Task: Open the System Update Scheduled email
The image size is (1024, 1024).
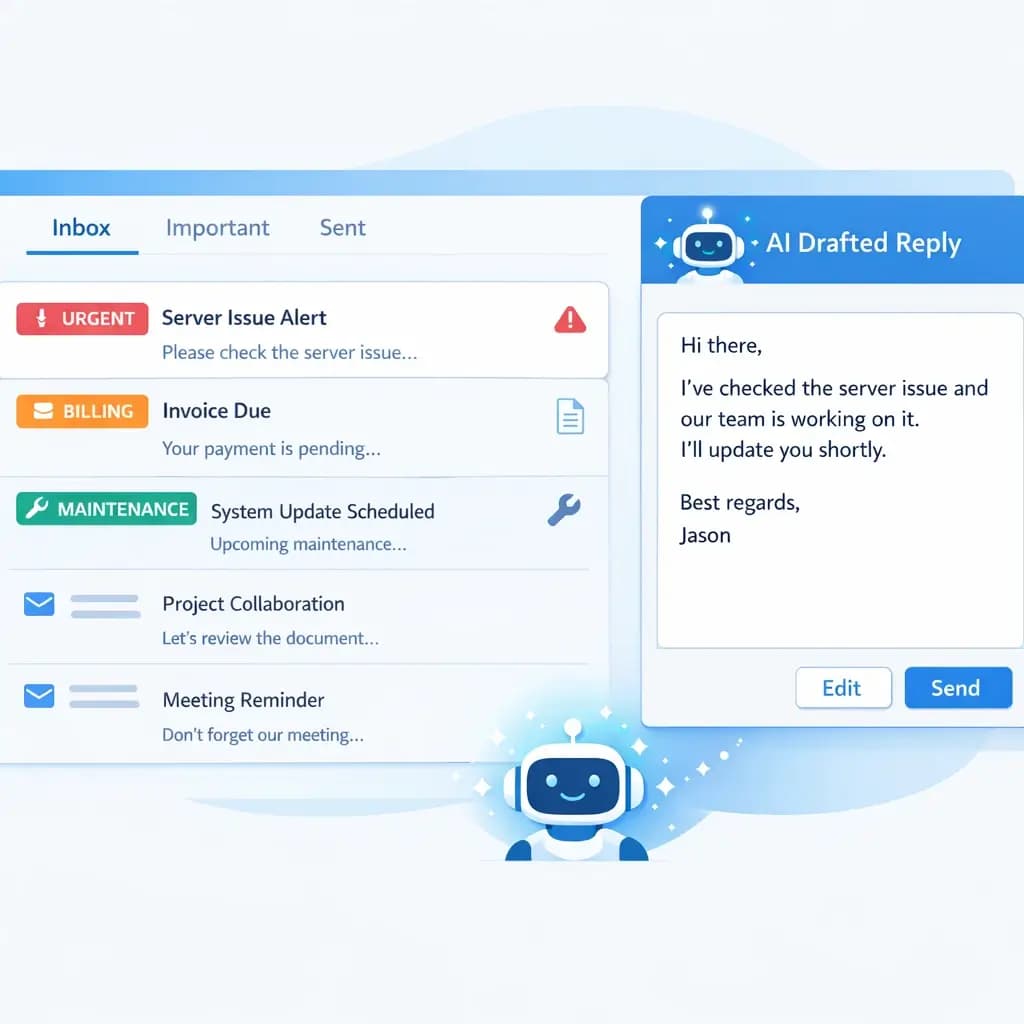Action: (304, 523)
